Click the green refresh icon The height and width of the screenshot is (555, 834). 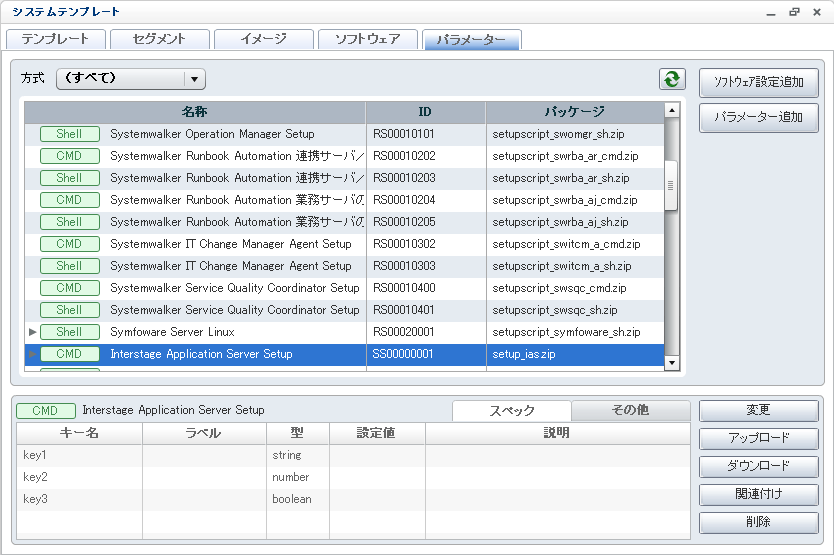672,80
